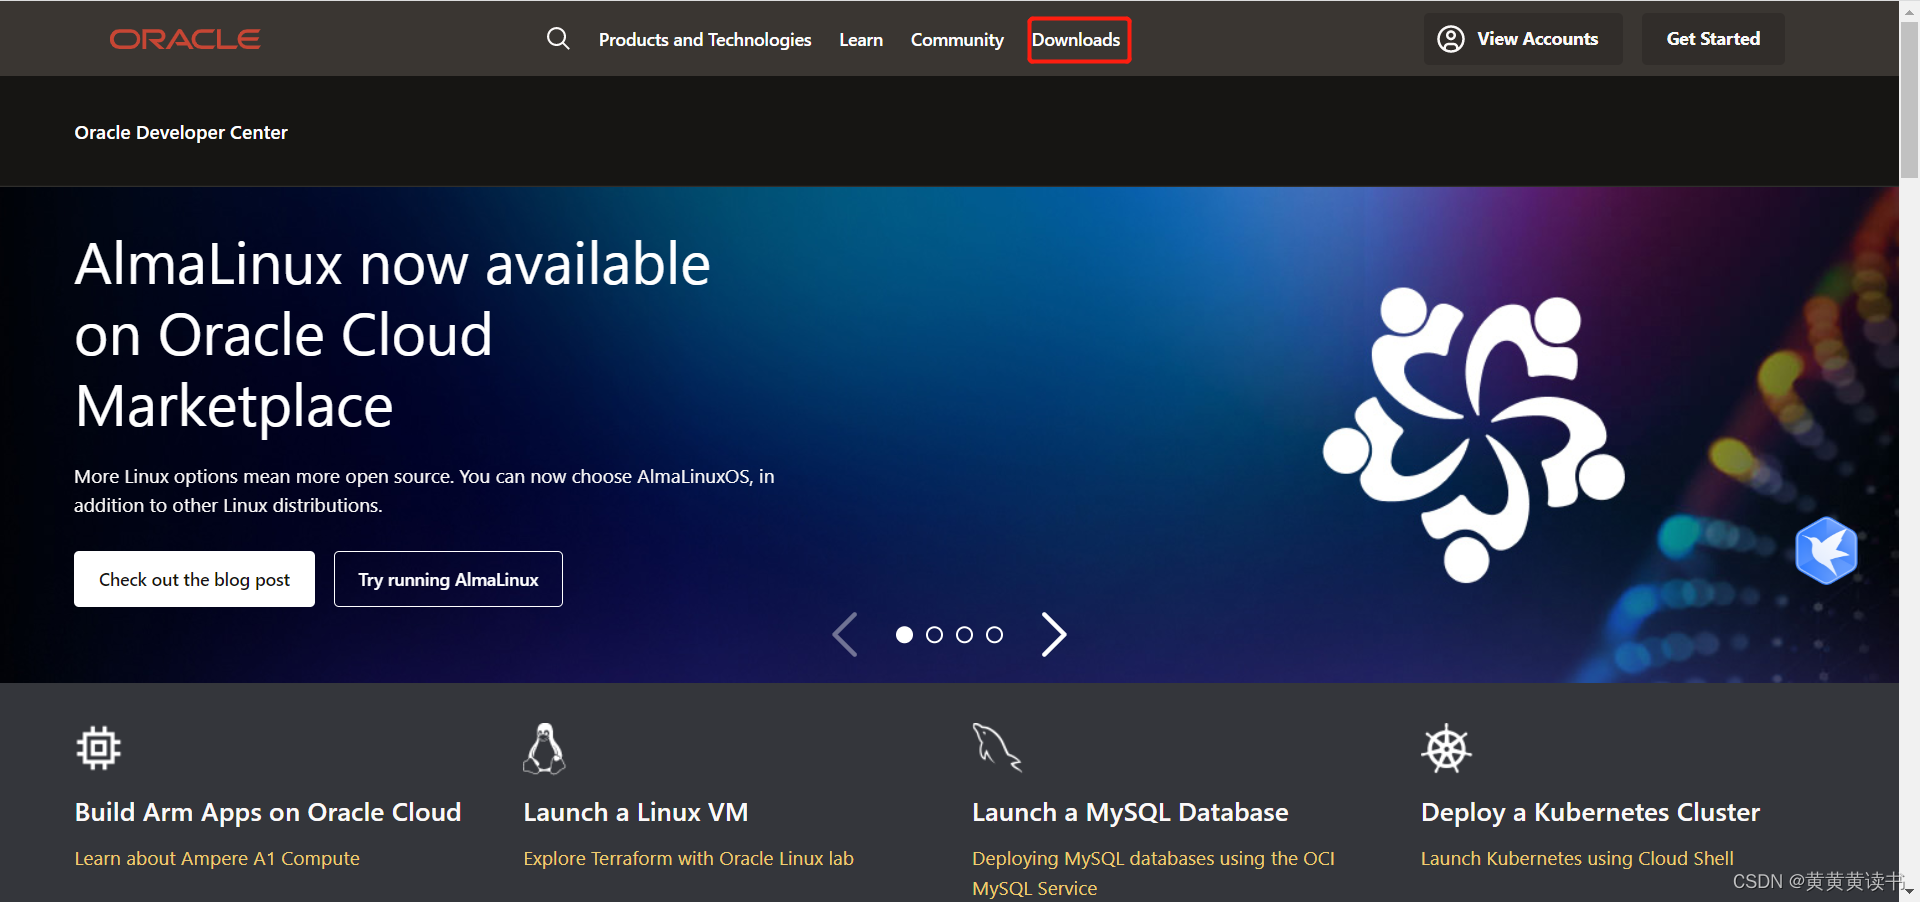Select the first carousel dot
The image size is (1920, 902).
904,635
